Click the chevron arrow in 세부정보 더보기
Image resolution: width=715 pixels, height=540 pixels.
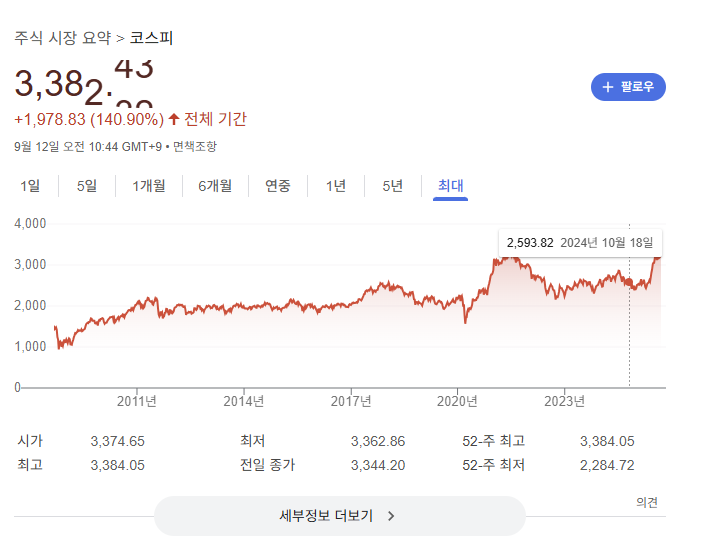pyautogui.click(x=391, y=516)
